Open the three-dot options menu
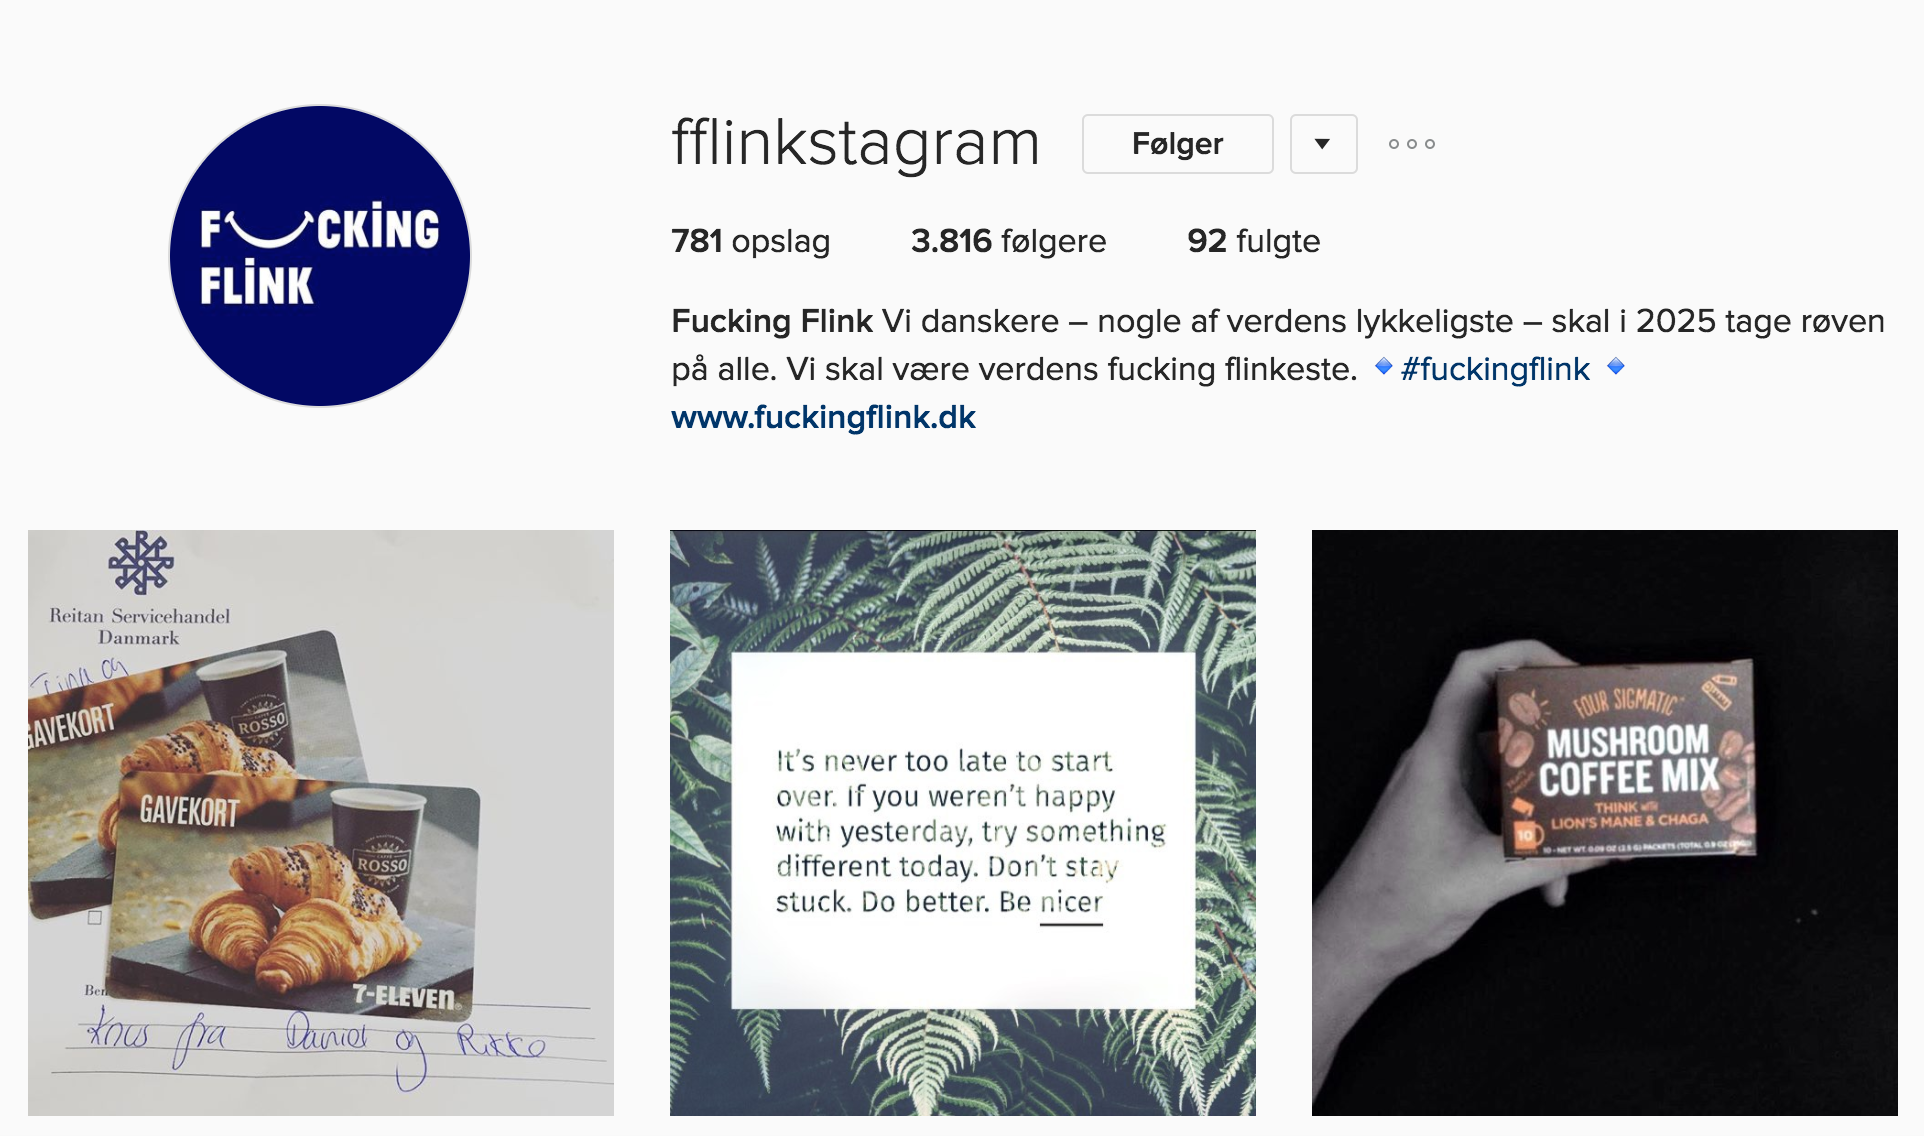1924x1136 pixels. coord(1411,144)
